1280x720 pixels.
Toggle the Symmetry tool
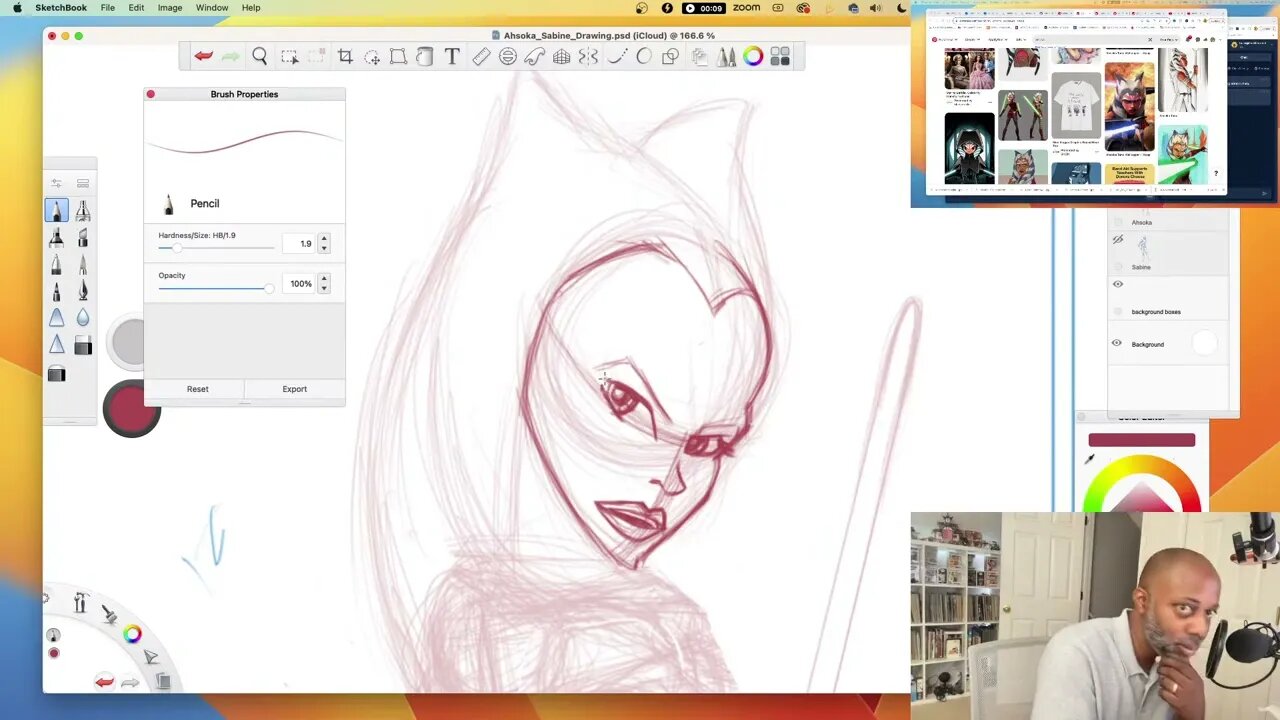click(x=588, y=57)
